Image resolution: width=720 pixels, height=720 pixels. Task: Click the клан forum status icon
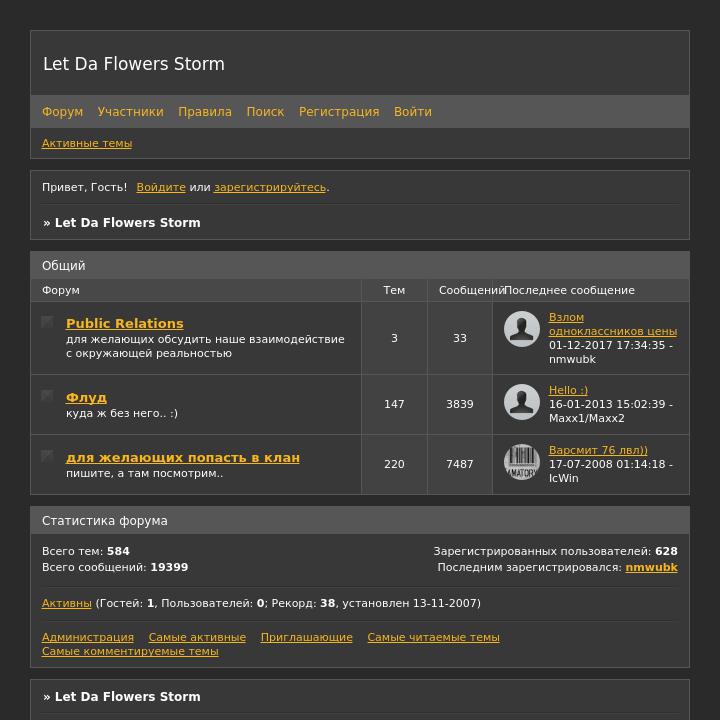(47, 456)
